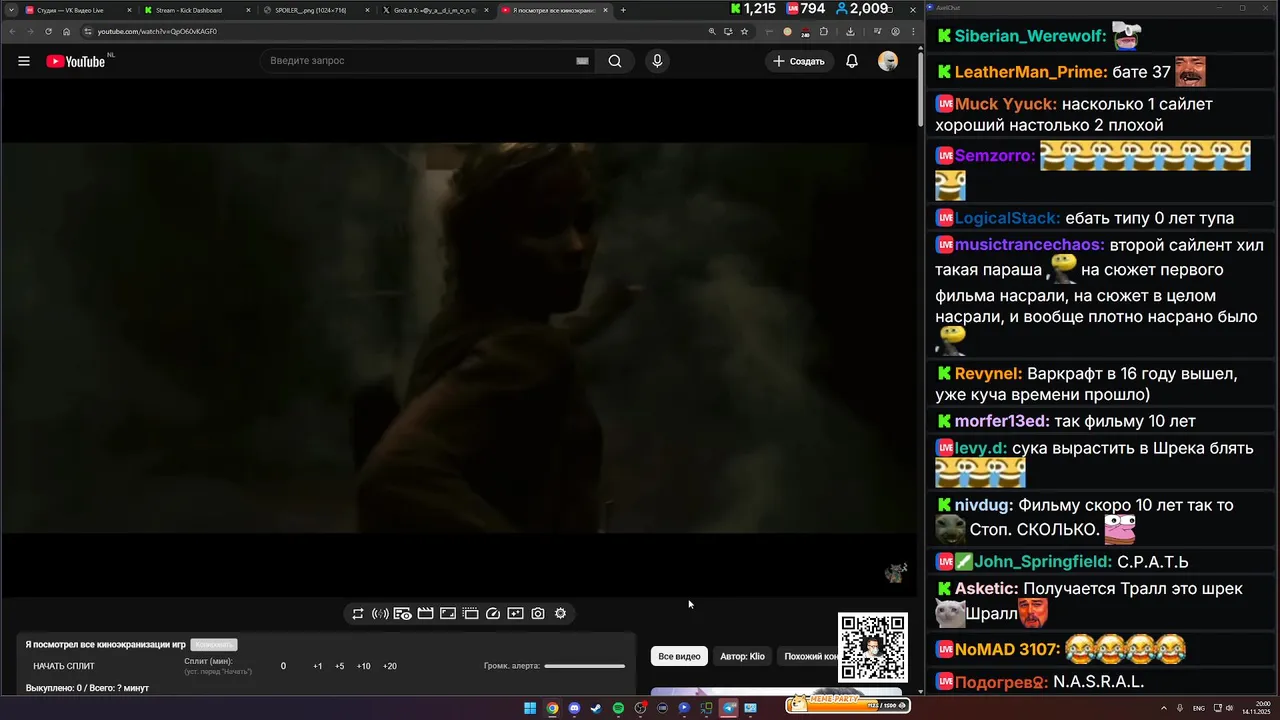The width and height of the screenshot is (1280, 720).
Task: Open the YouTube account avatar menu
Action: [888, 61]
